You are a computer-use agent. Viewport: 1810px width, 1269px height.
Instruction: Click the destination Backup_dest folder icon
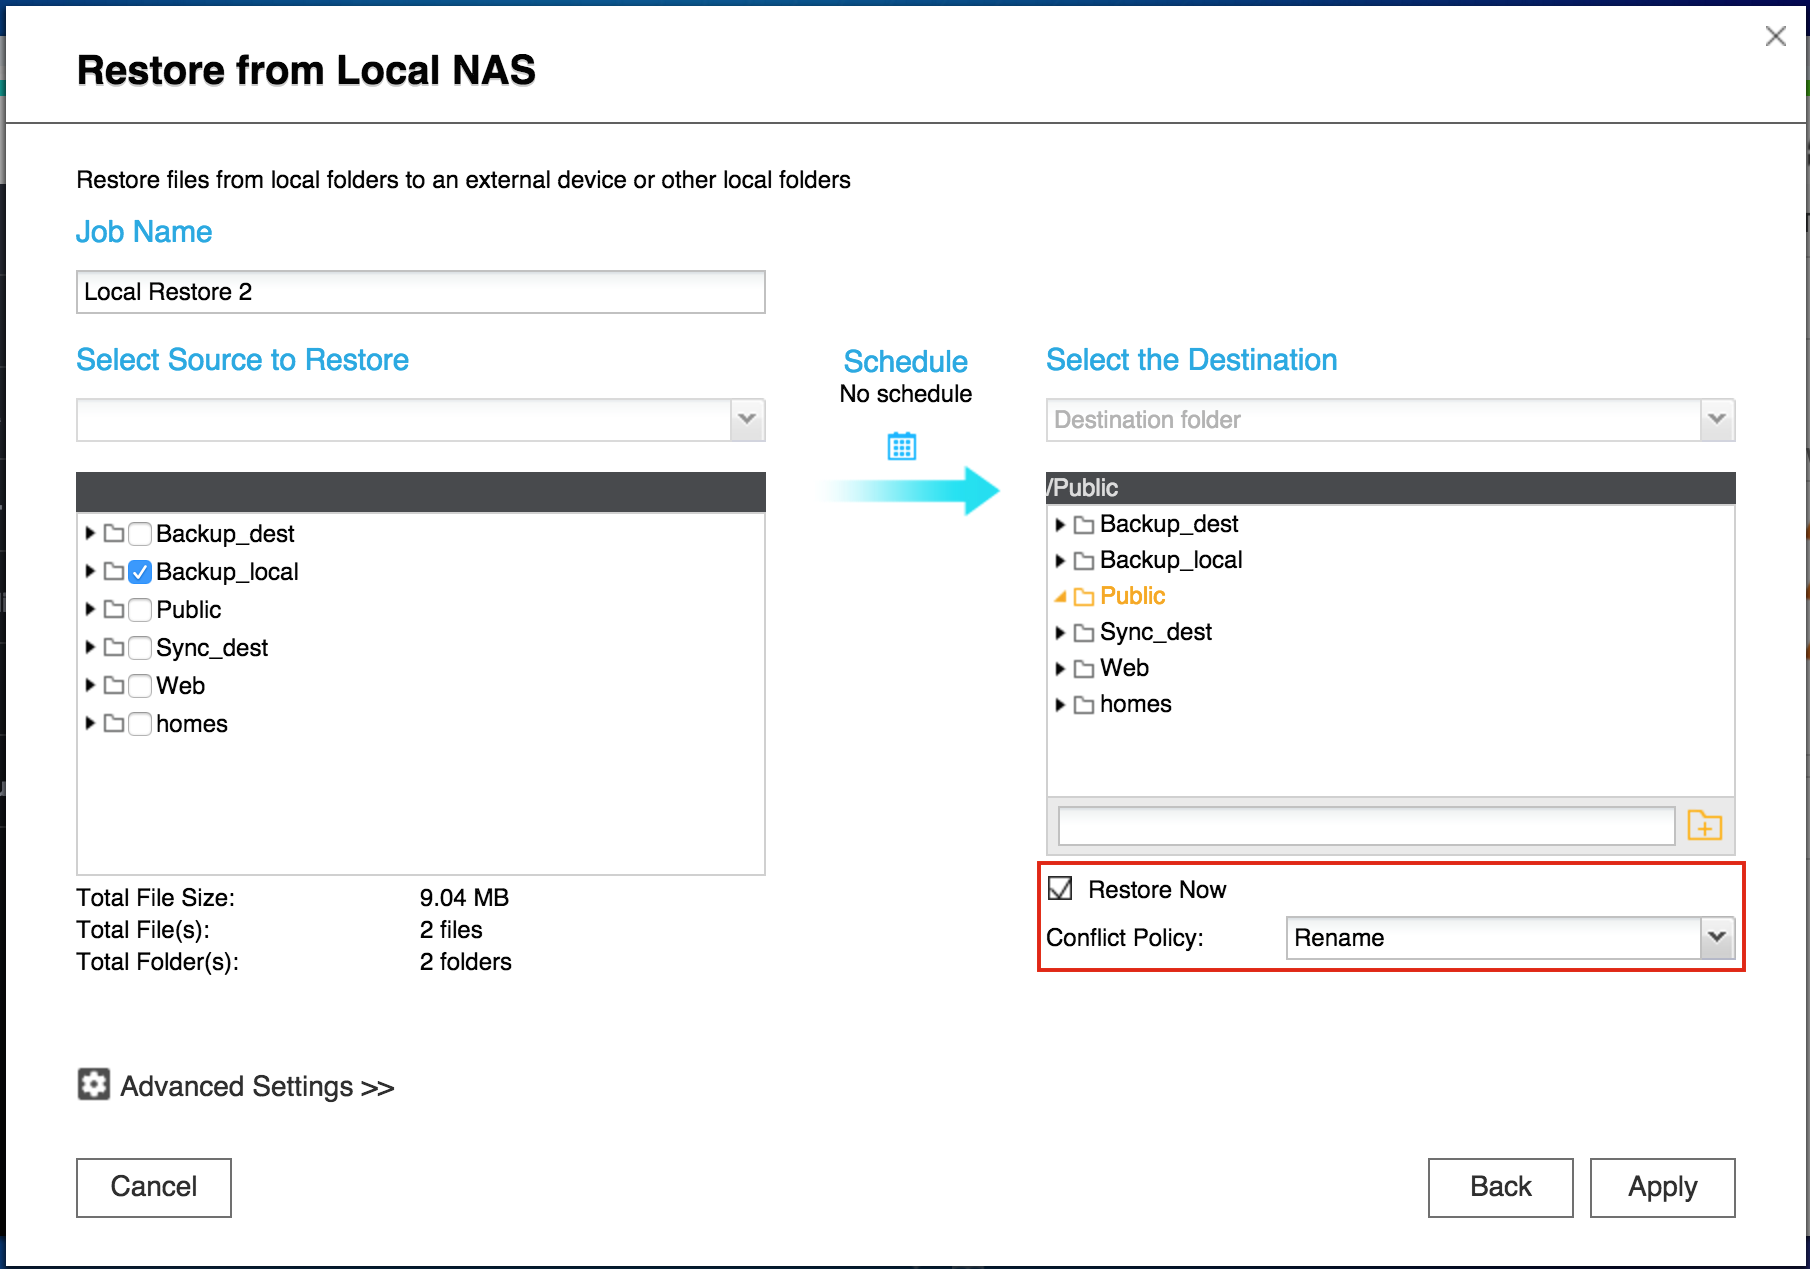coord(1083,525)
